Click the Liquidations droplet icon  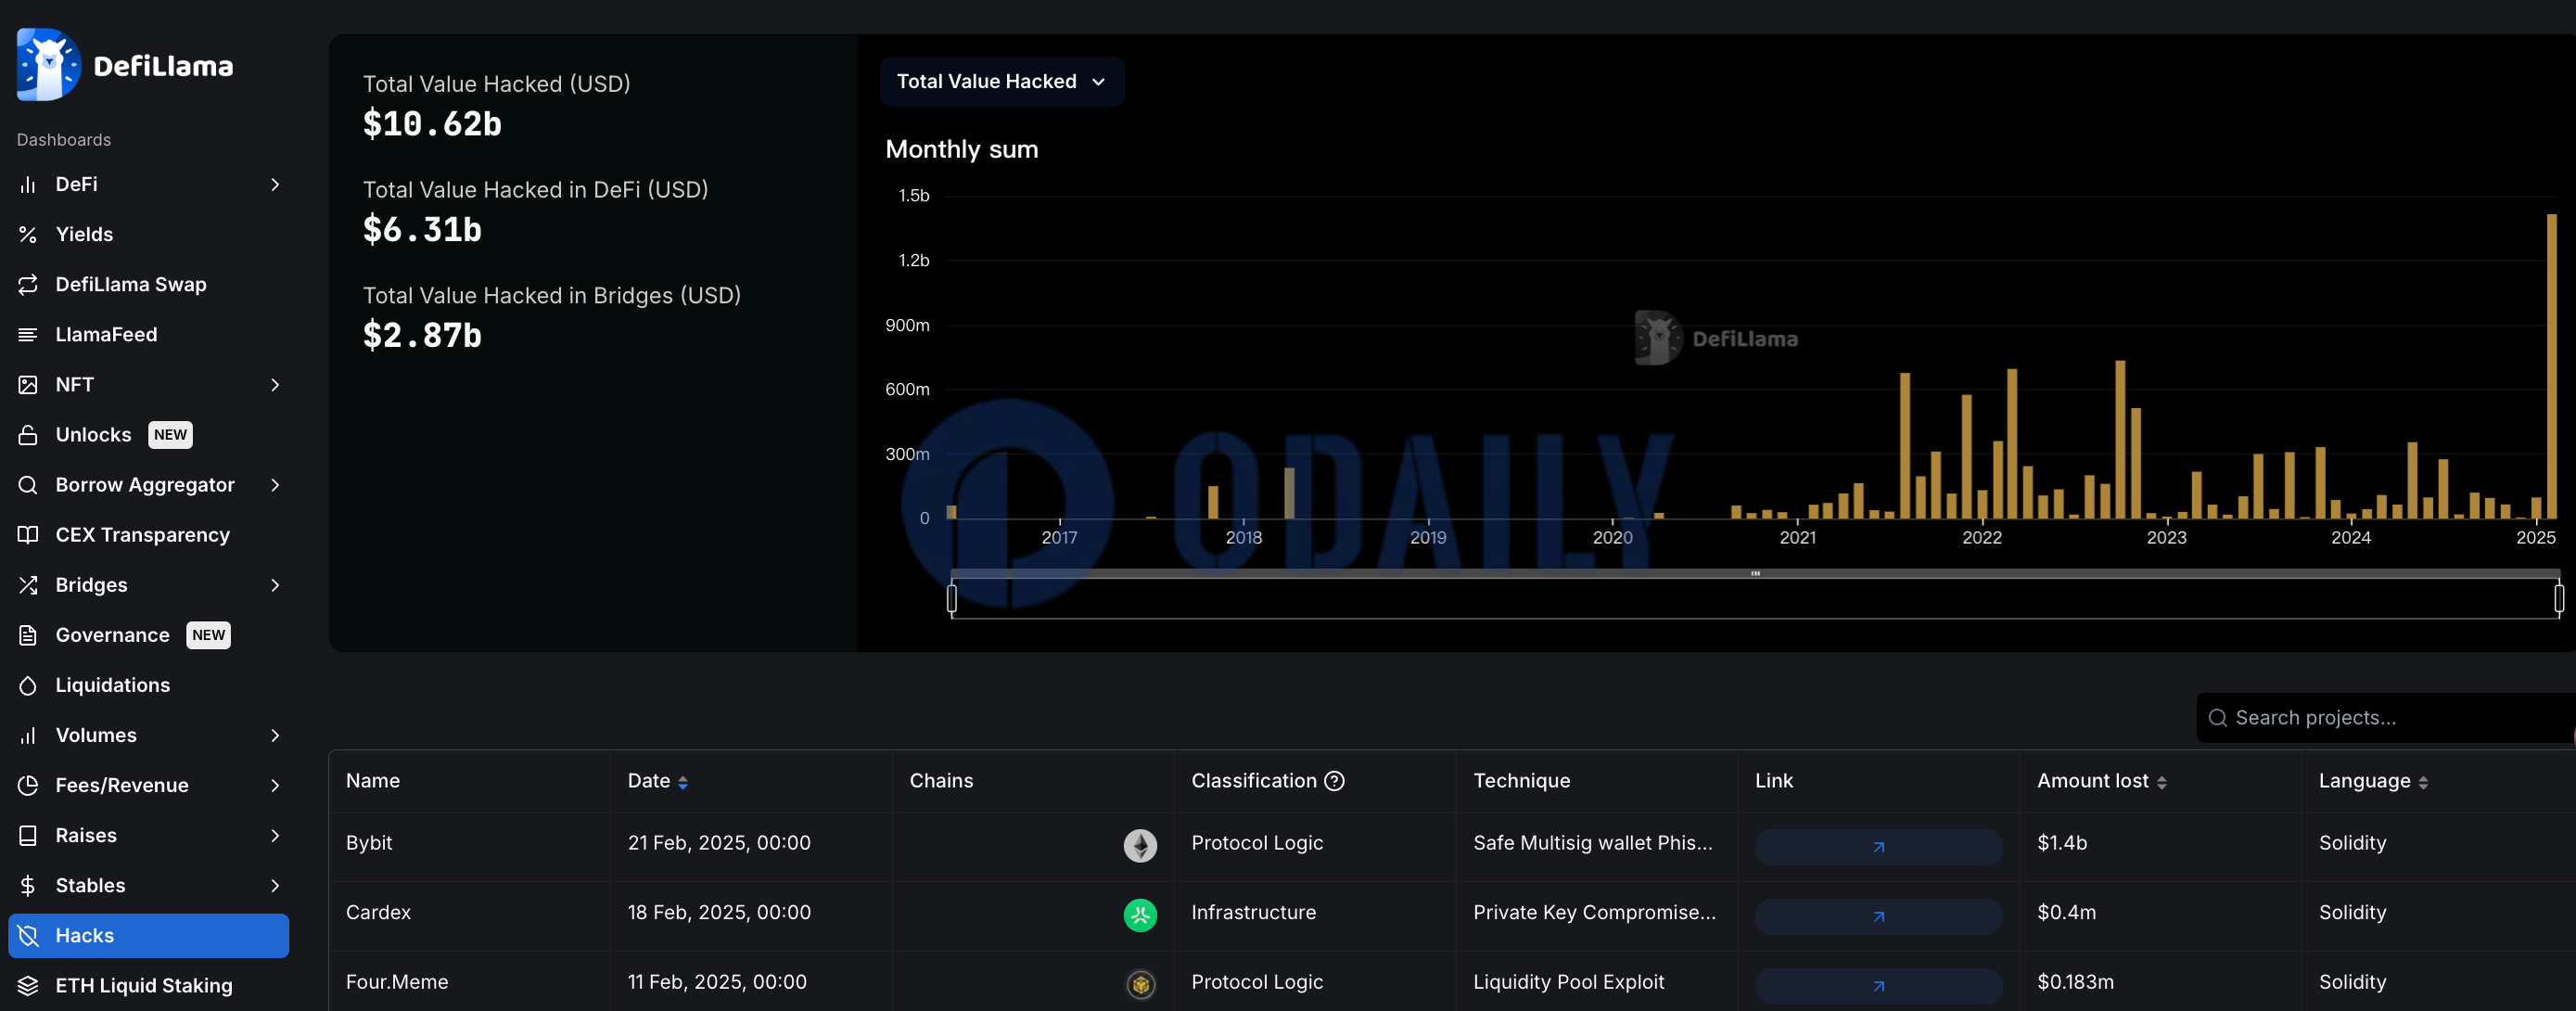28,684
